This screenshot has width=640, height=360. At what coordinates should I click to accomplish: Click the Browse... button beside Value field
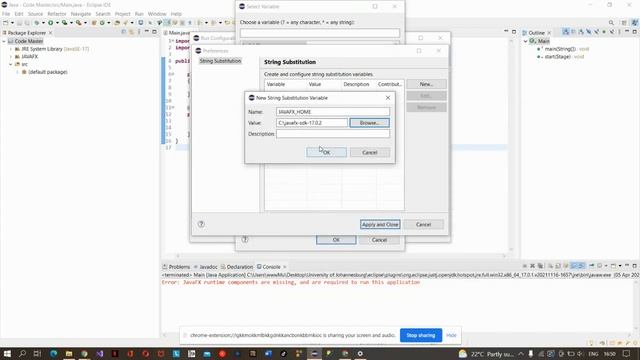click(369, 123)
